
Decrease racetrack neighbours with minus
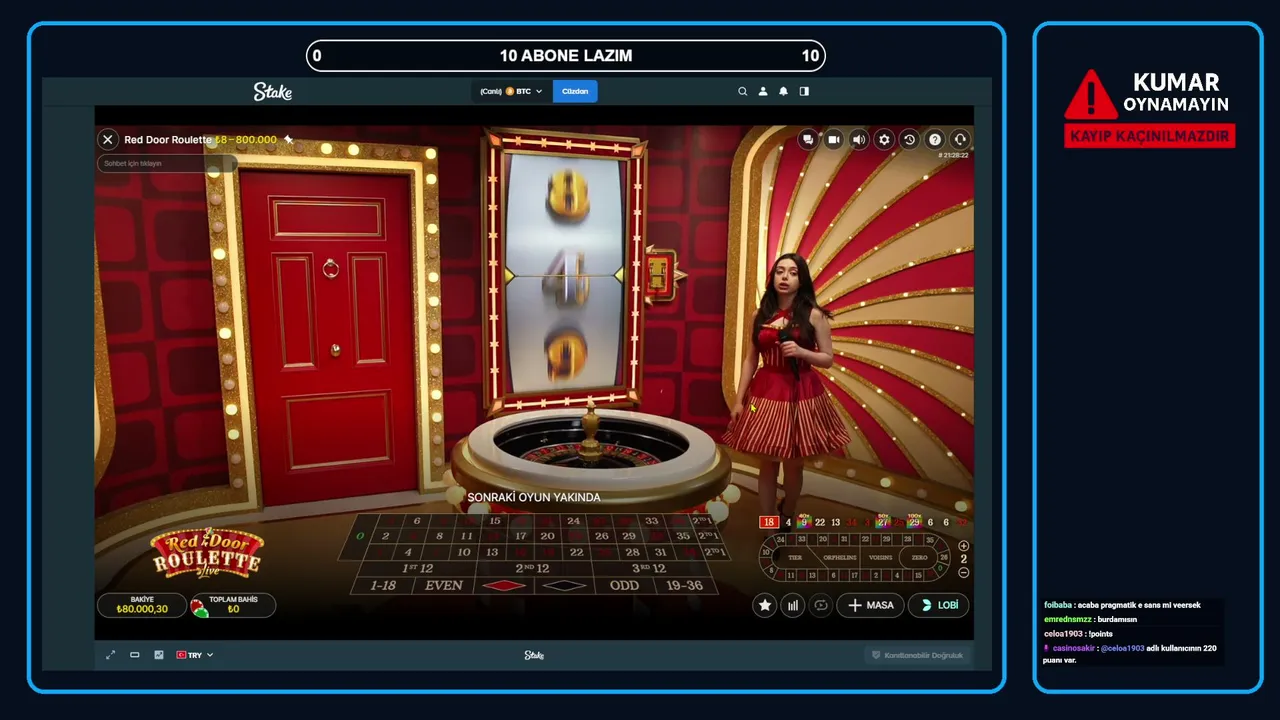tap(963, 573)
